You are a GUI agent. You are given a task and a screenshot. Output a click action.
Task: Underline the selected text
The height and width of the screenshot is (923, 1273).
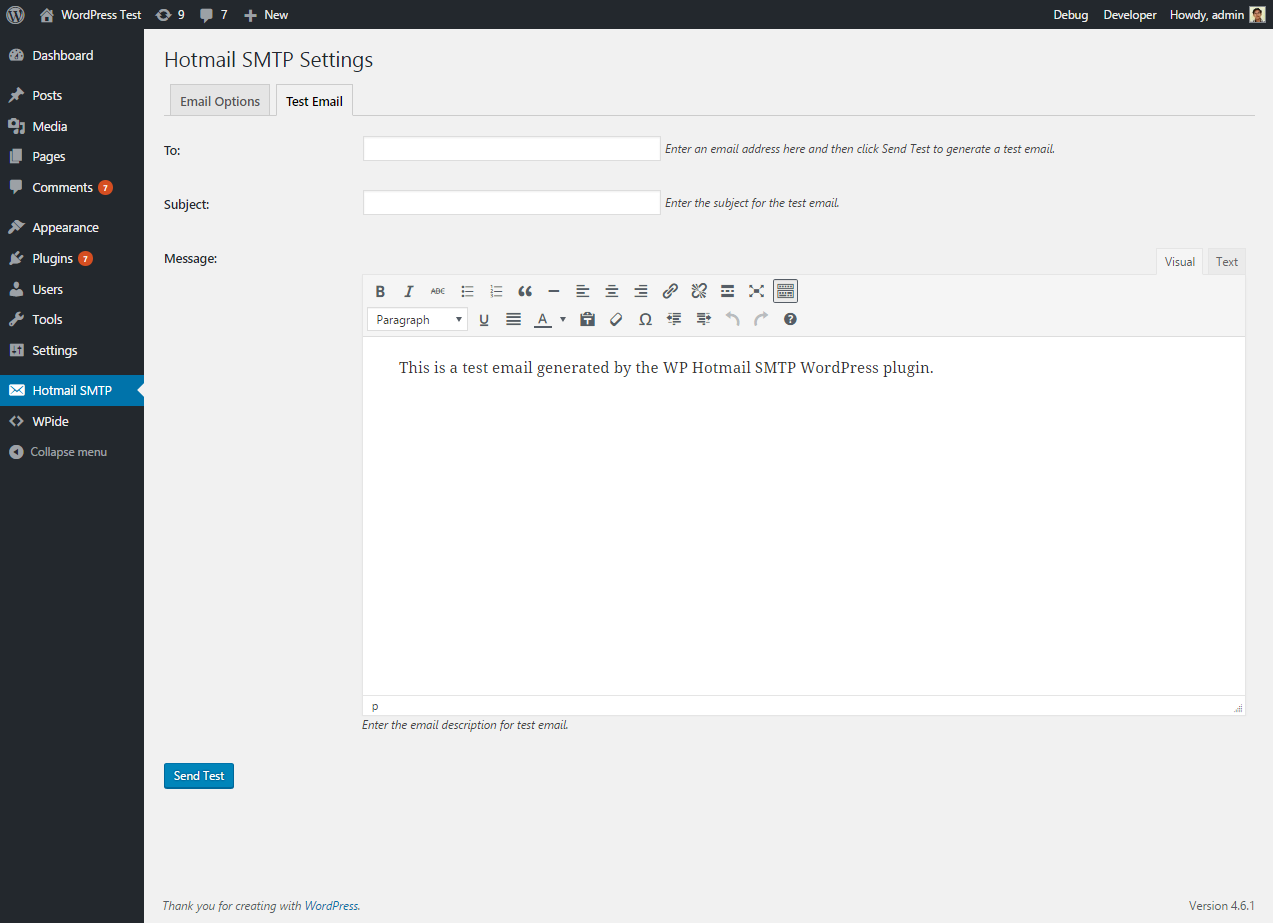click(484, 319)
